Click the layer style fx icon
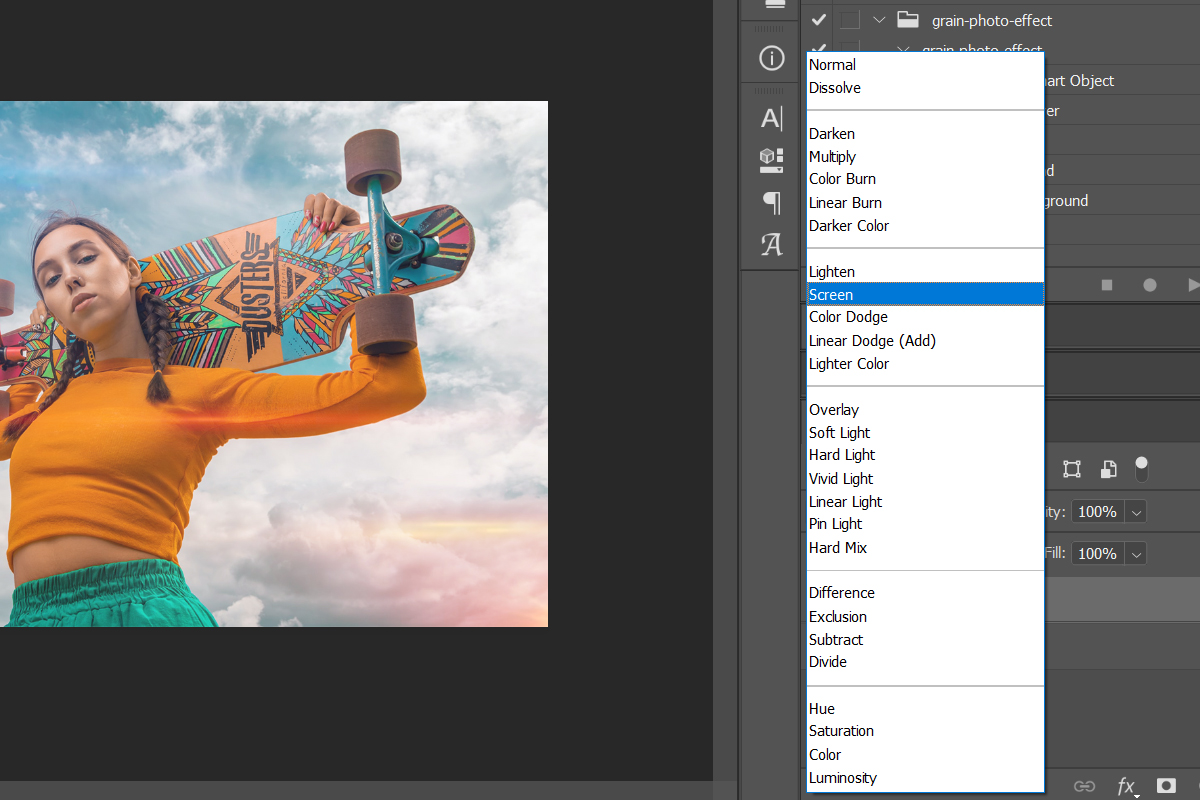1200x800 pixels. [x=1126, y=786]
